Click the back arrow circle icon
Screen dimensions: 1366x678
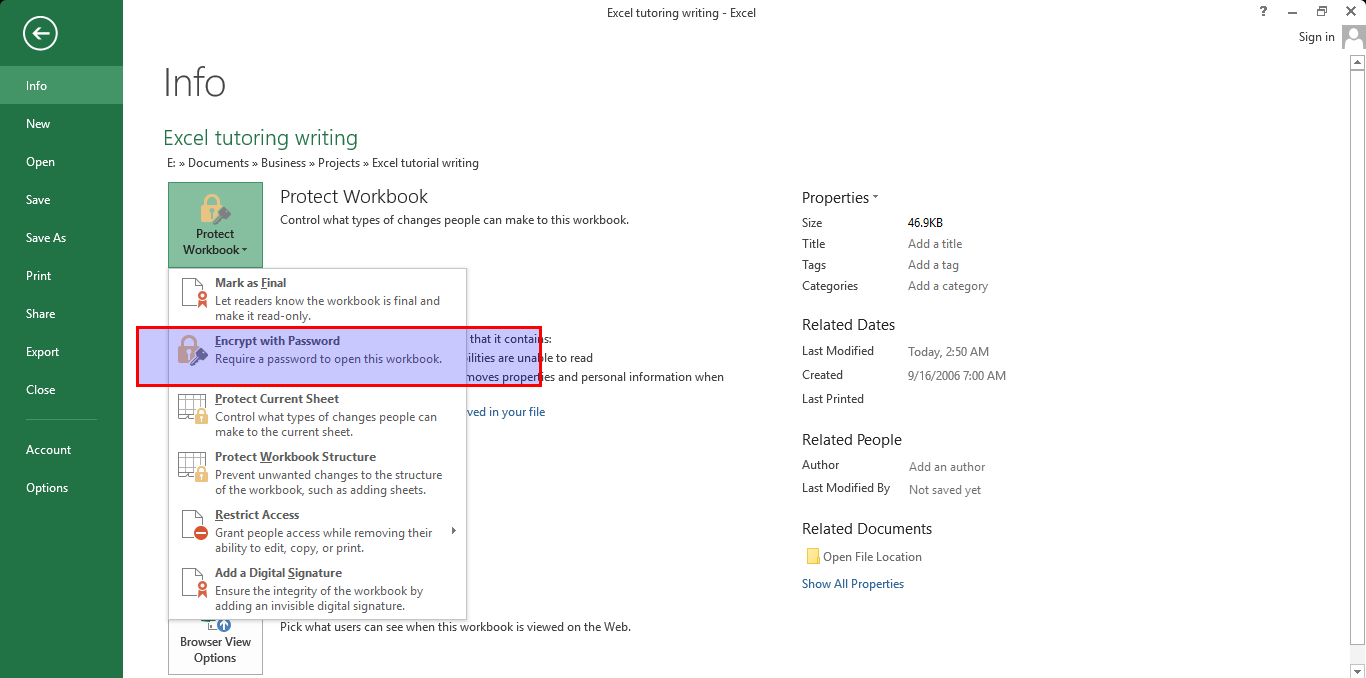(x=40, y=34)
